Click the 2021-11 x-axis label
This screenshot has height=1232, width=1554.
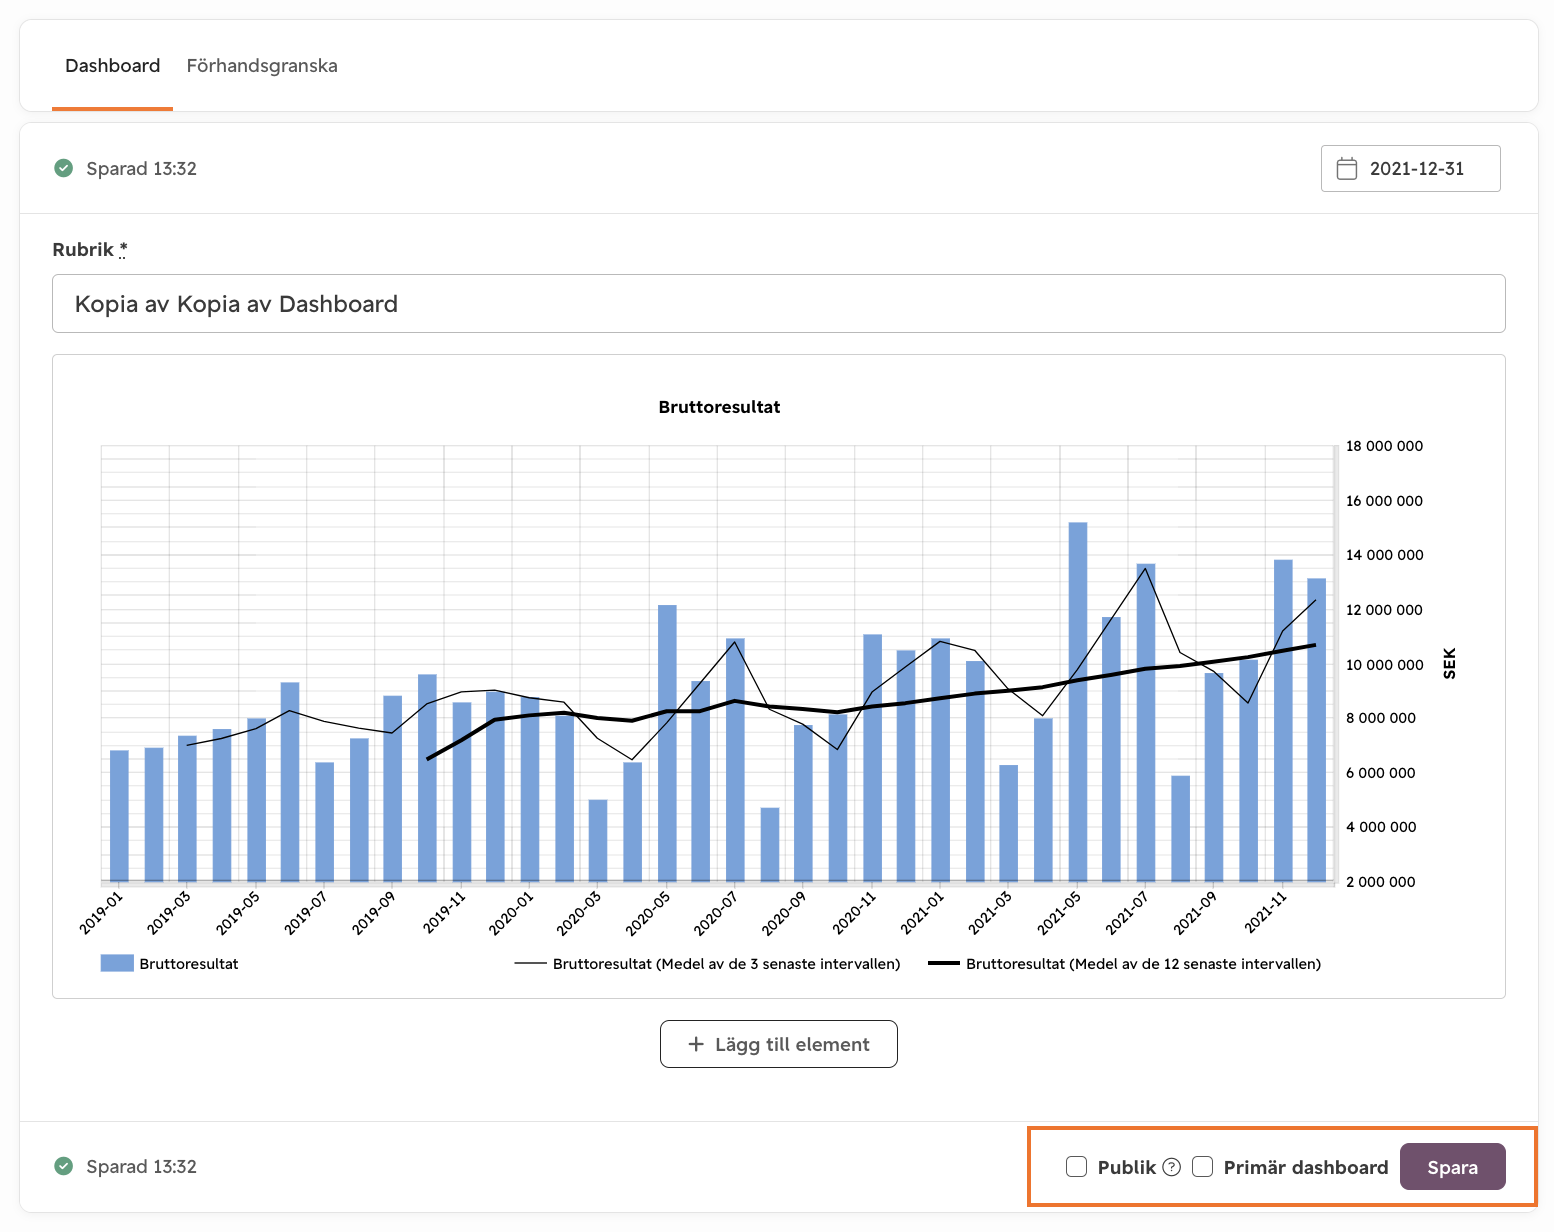pyautogui.click(x=1266, y=912)
